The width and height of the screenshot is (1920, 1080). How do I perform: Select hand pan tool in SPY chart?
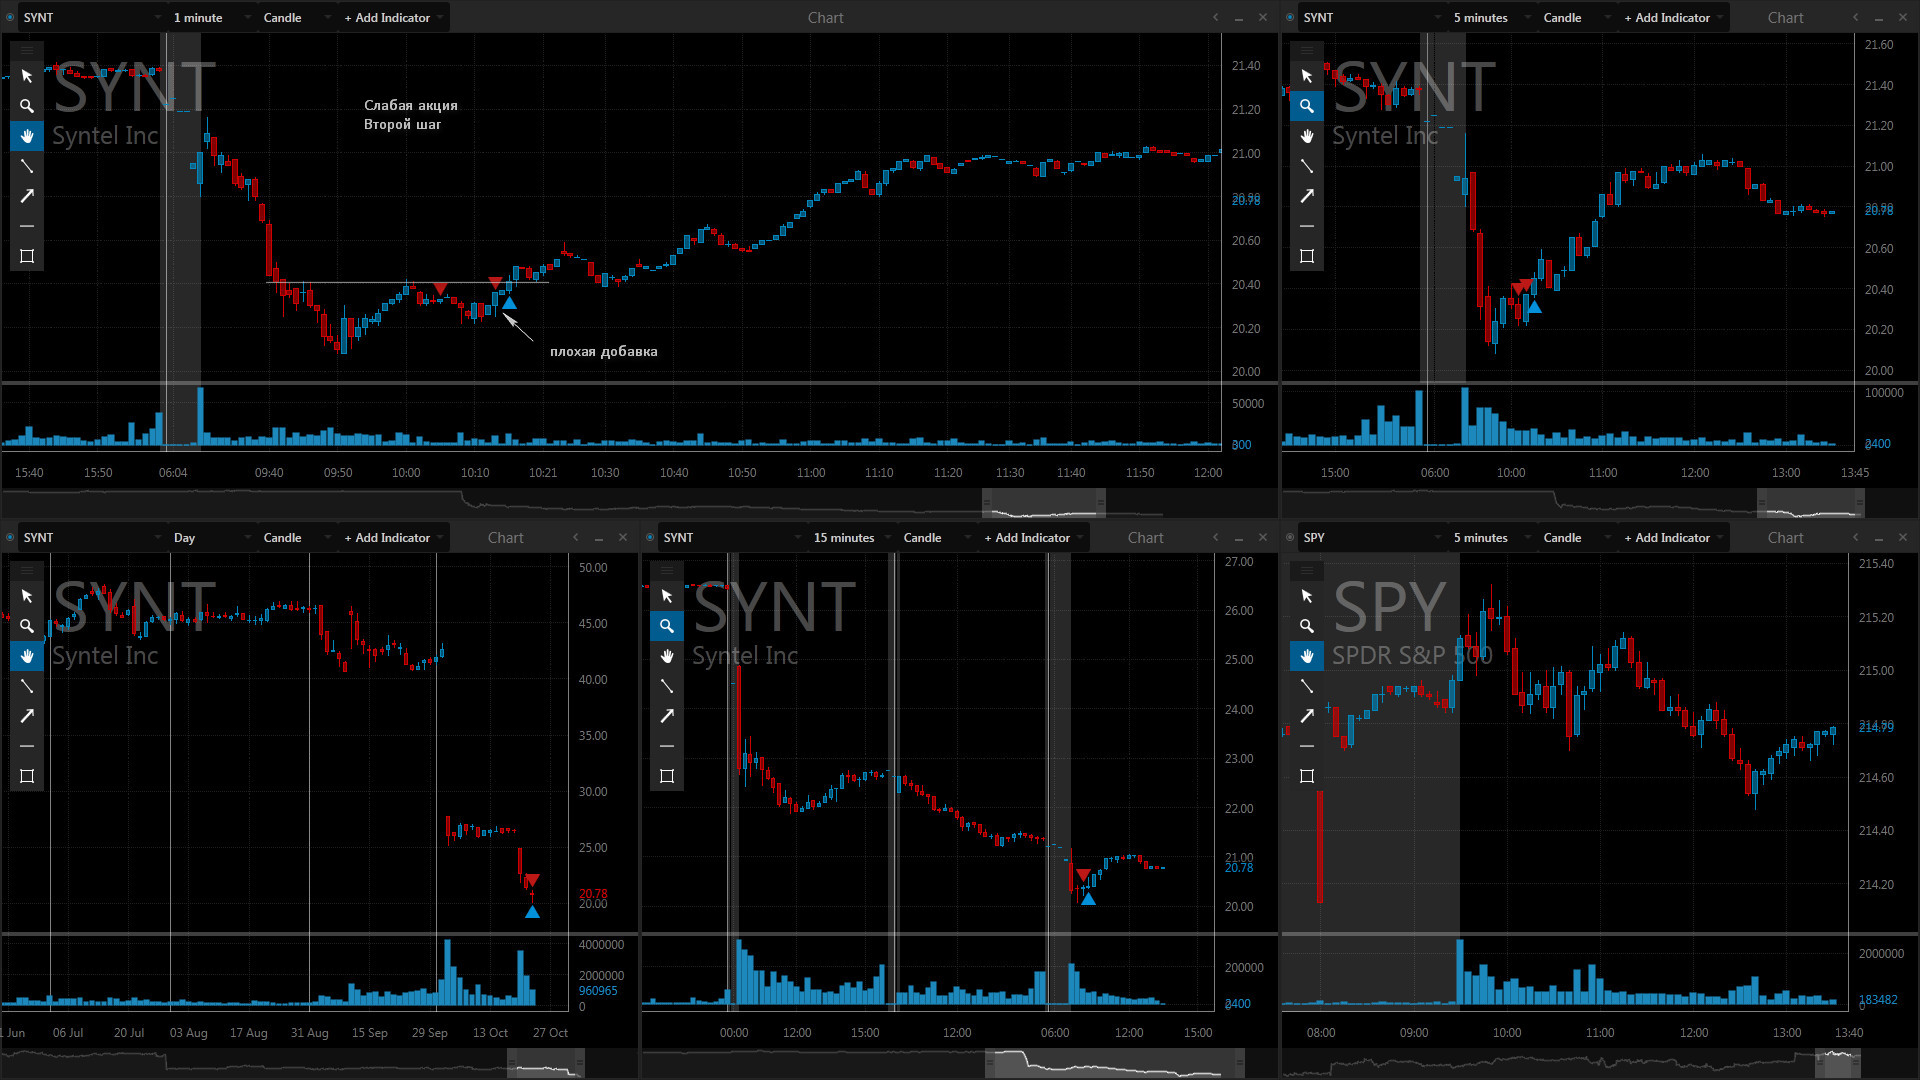1307,656
